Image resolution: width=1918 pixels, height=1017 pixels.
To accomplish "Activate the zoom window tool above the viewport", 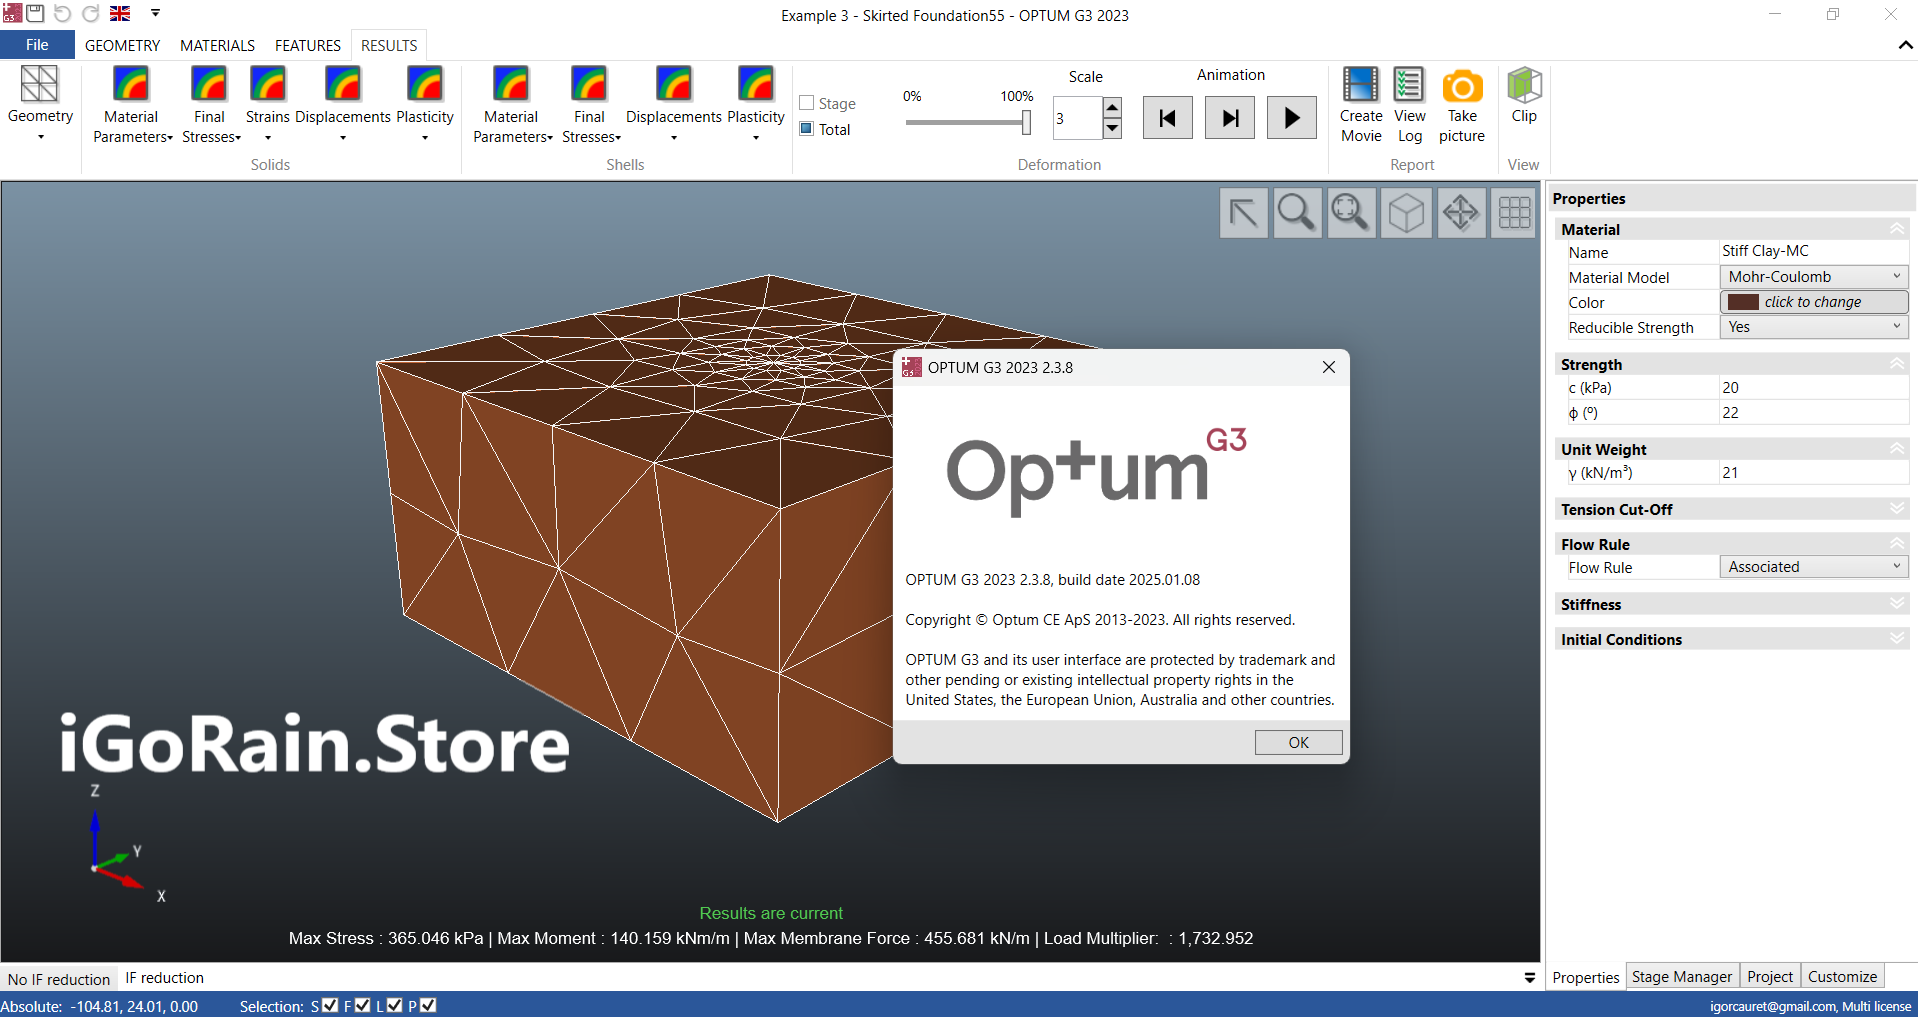I will tap(1351, 212).
